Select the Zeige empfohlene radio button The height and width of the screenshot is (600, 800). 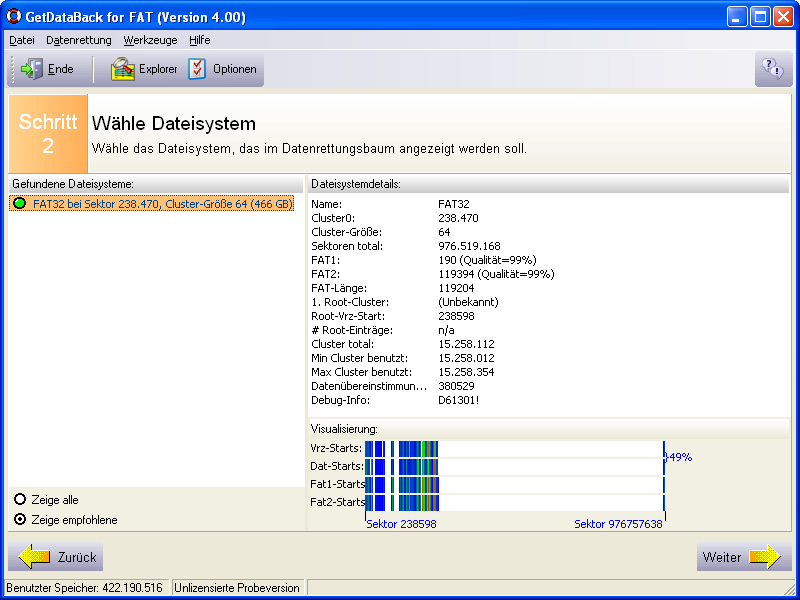20,519
